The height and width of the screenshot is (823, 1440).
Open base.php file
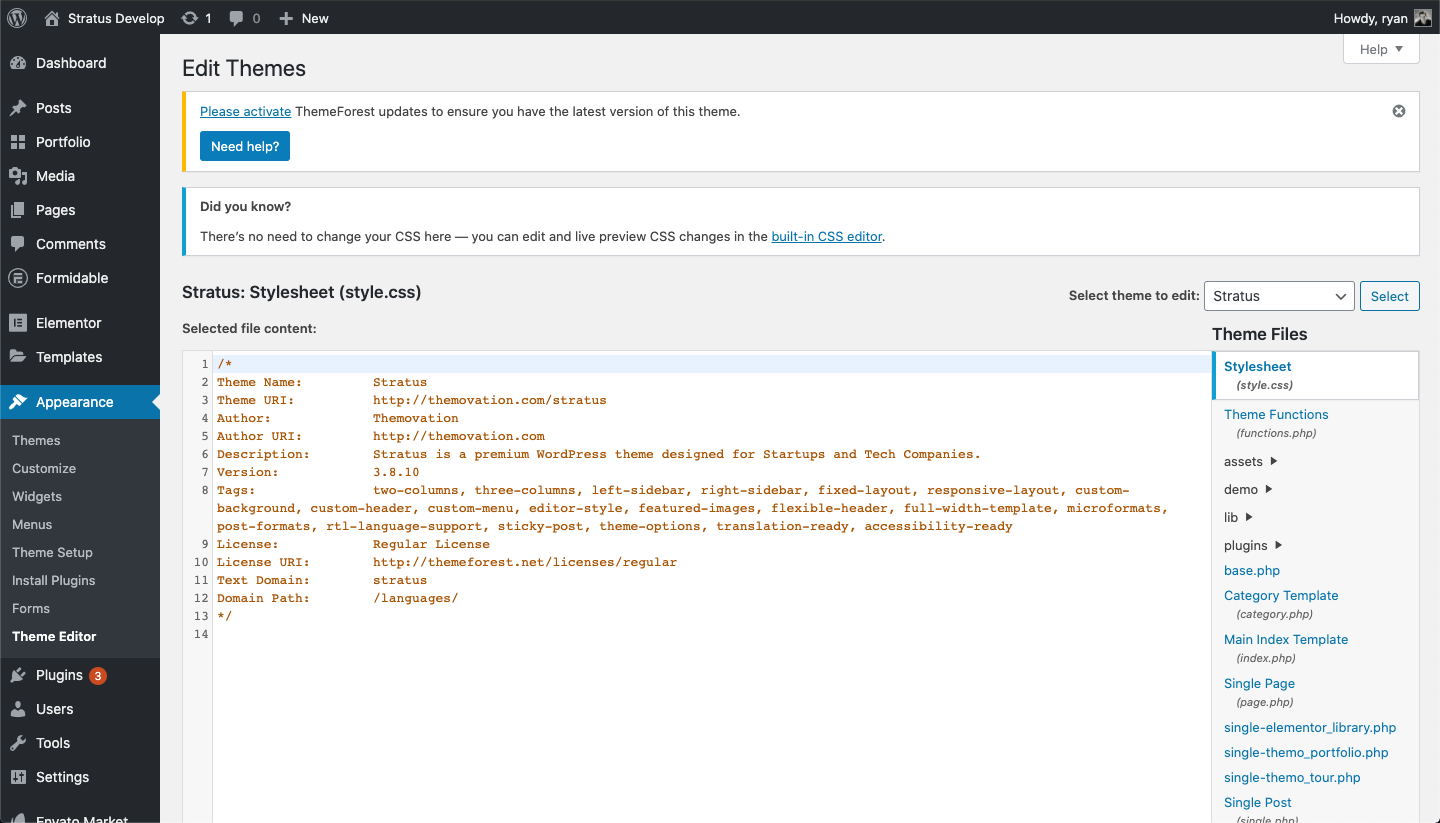1252,570
